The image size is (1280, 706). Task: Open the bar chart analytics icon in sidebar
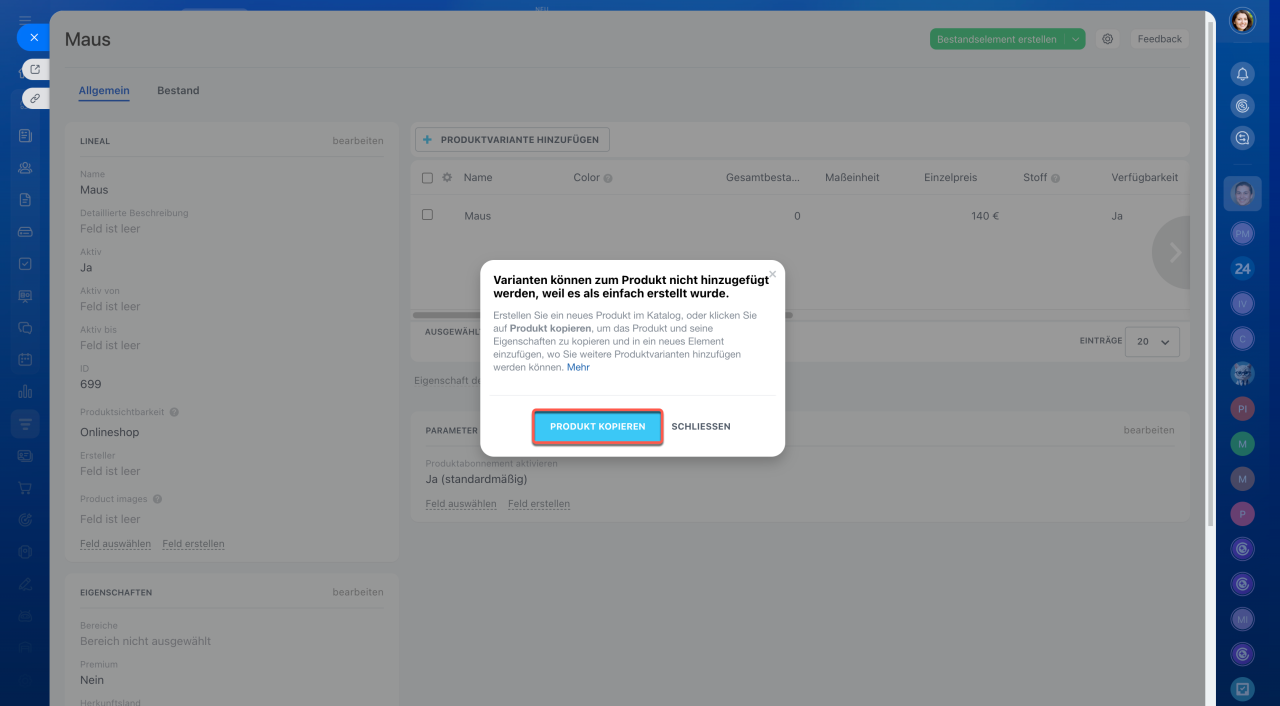point(25,391)
